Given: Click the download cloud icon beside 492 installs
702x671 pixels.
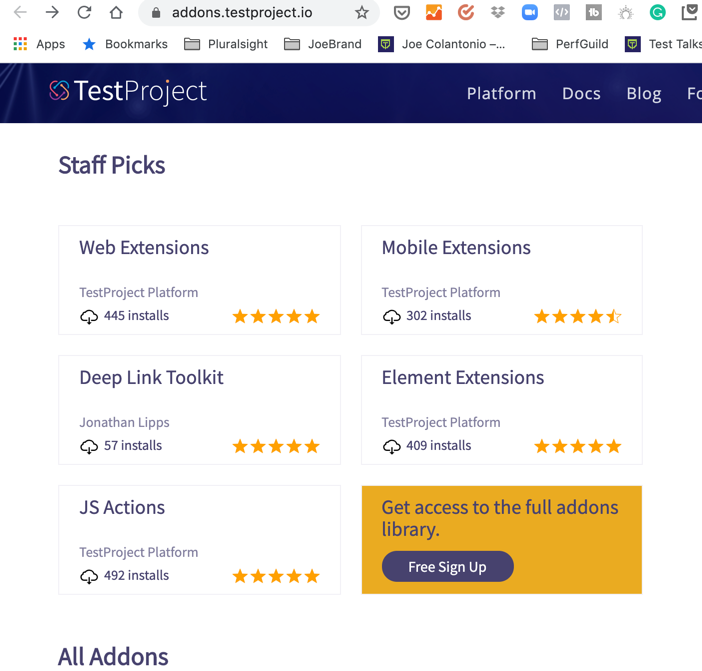Looking at the screenshot, I should point(89,576).
